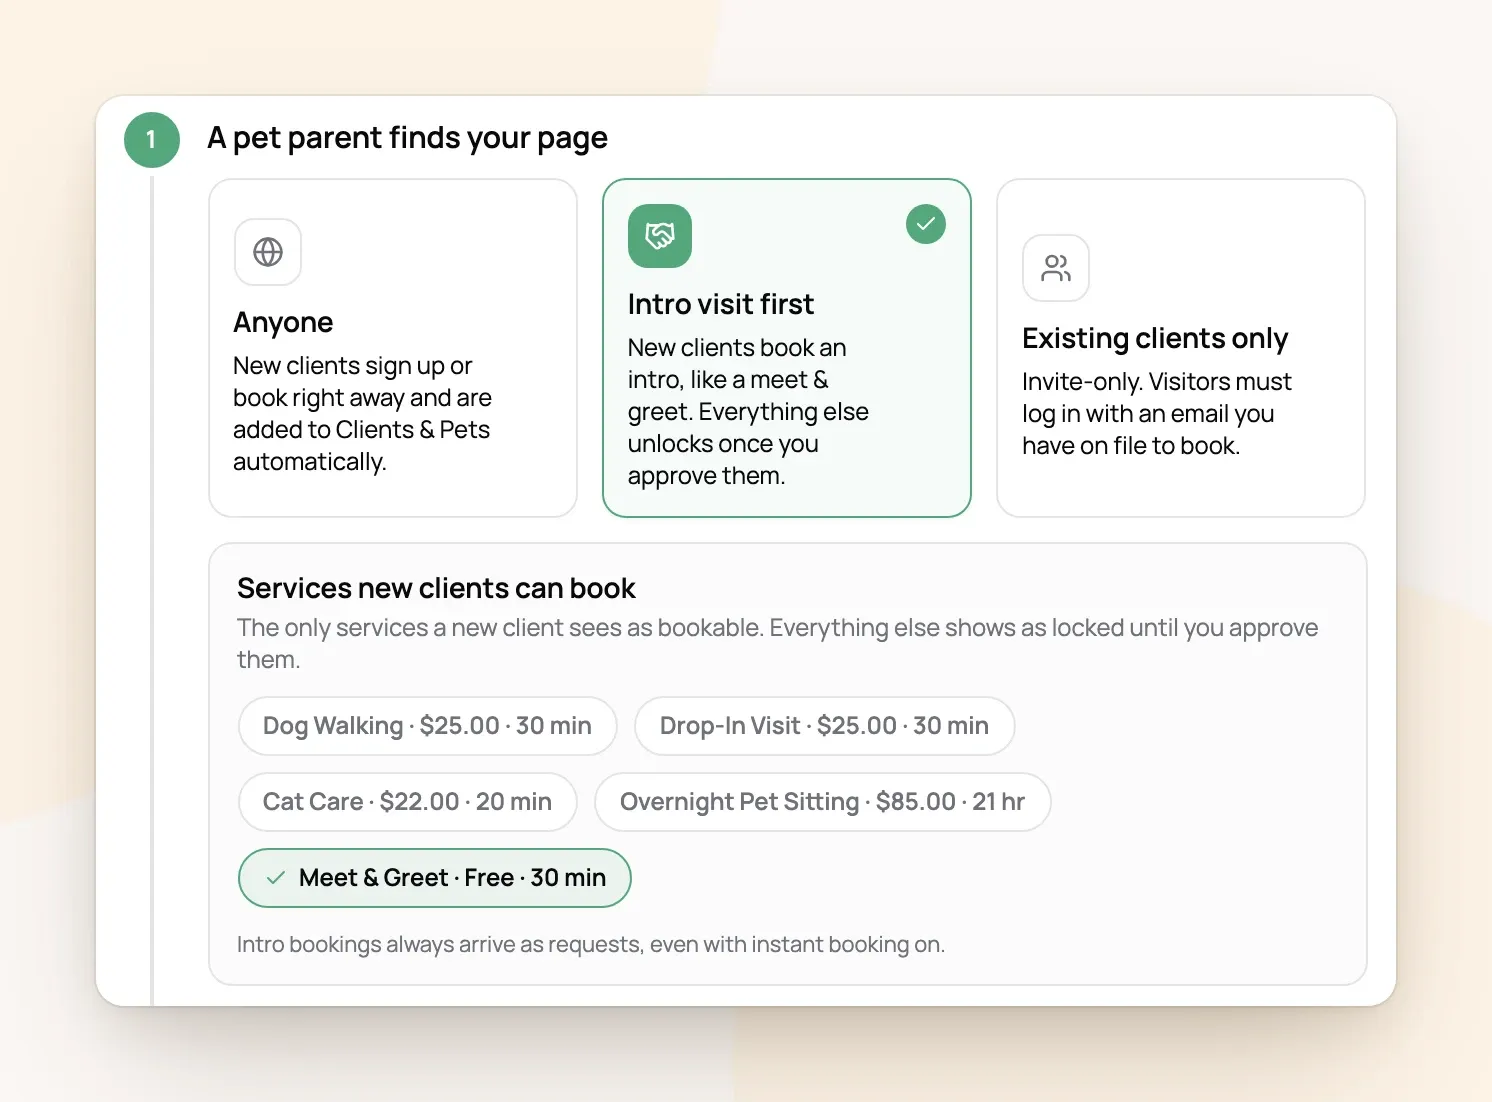The image size is (1492, 1102).
Task: Click Existing clients only heading
Action: tap(1155, 339)
